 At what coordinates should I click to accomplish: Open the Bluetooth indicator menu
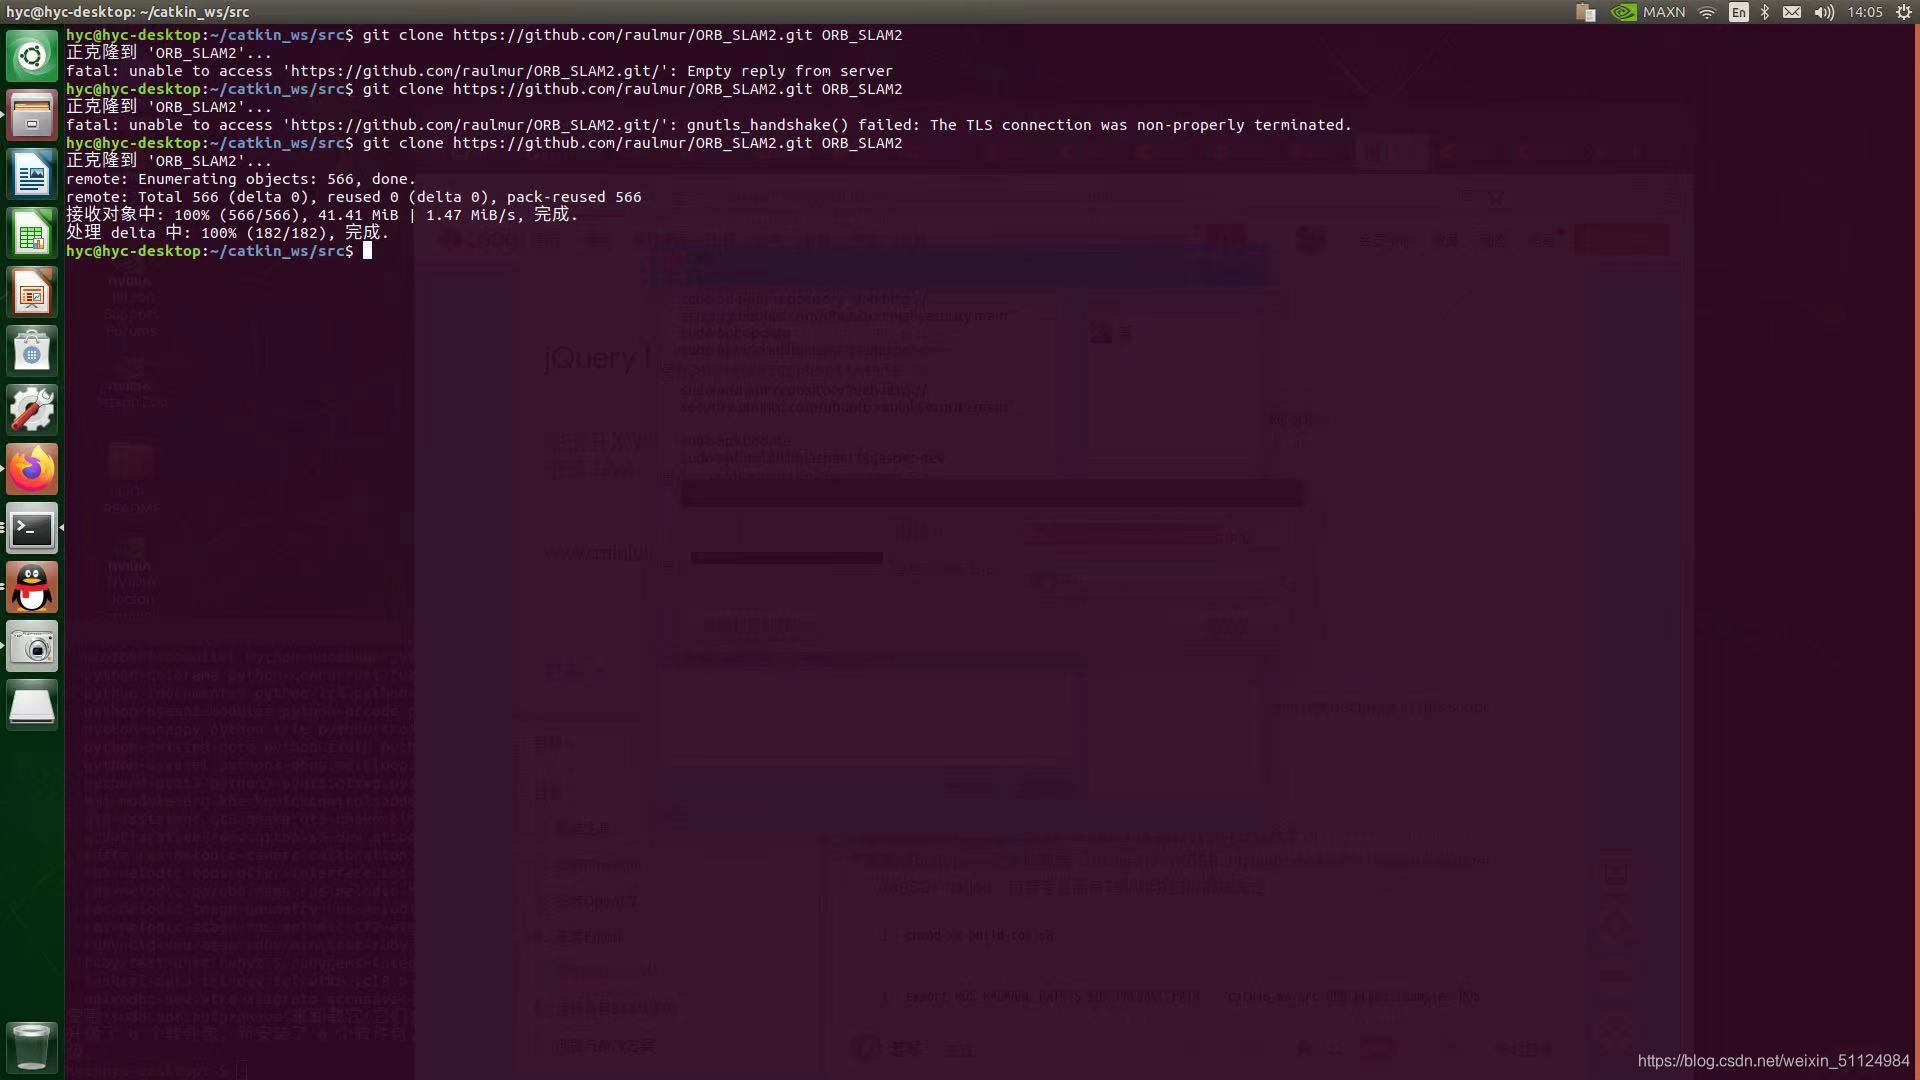[1765, 12]
